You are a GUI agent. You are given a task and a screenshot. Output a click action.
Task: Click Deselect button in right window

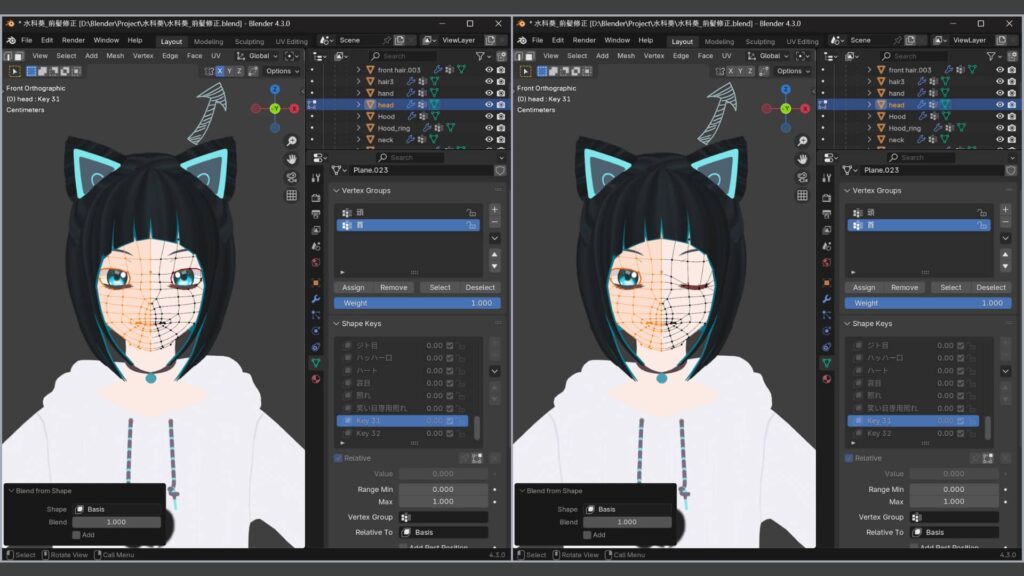991,287
